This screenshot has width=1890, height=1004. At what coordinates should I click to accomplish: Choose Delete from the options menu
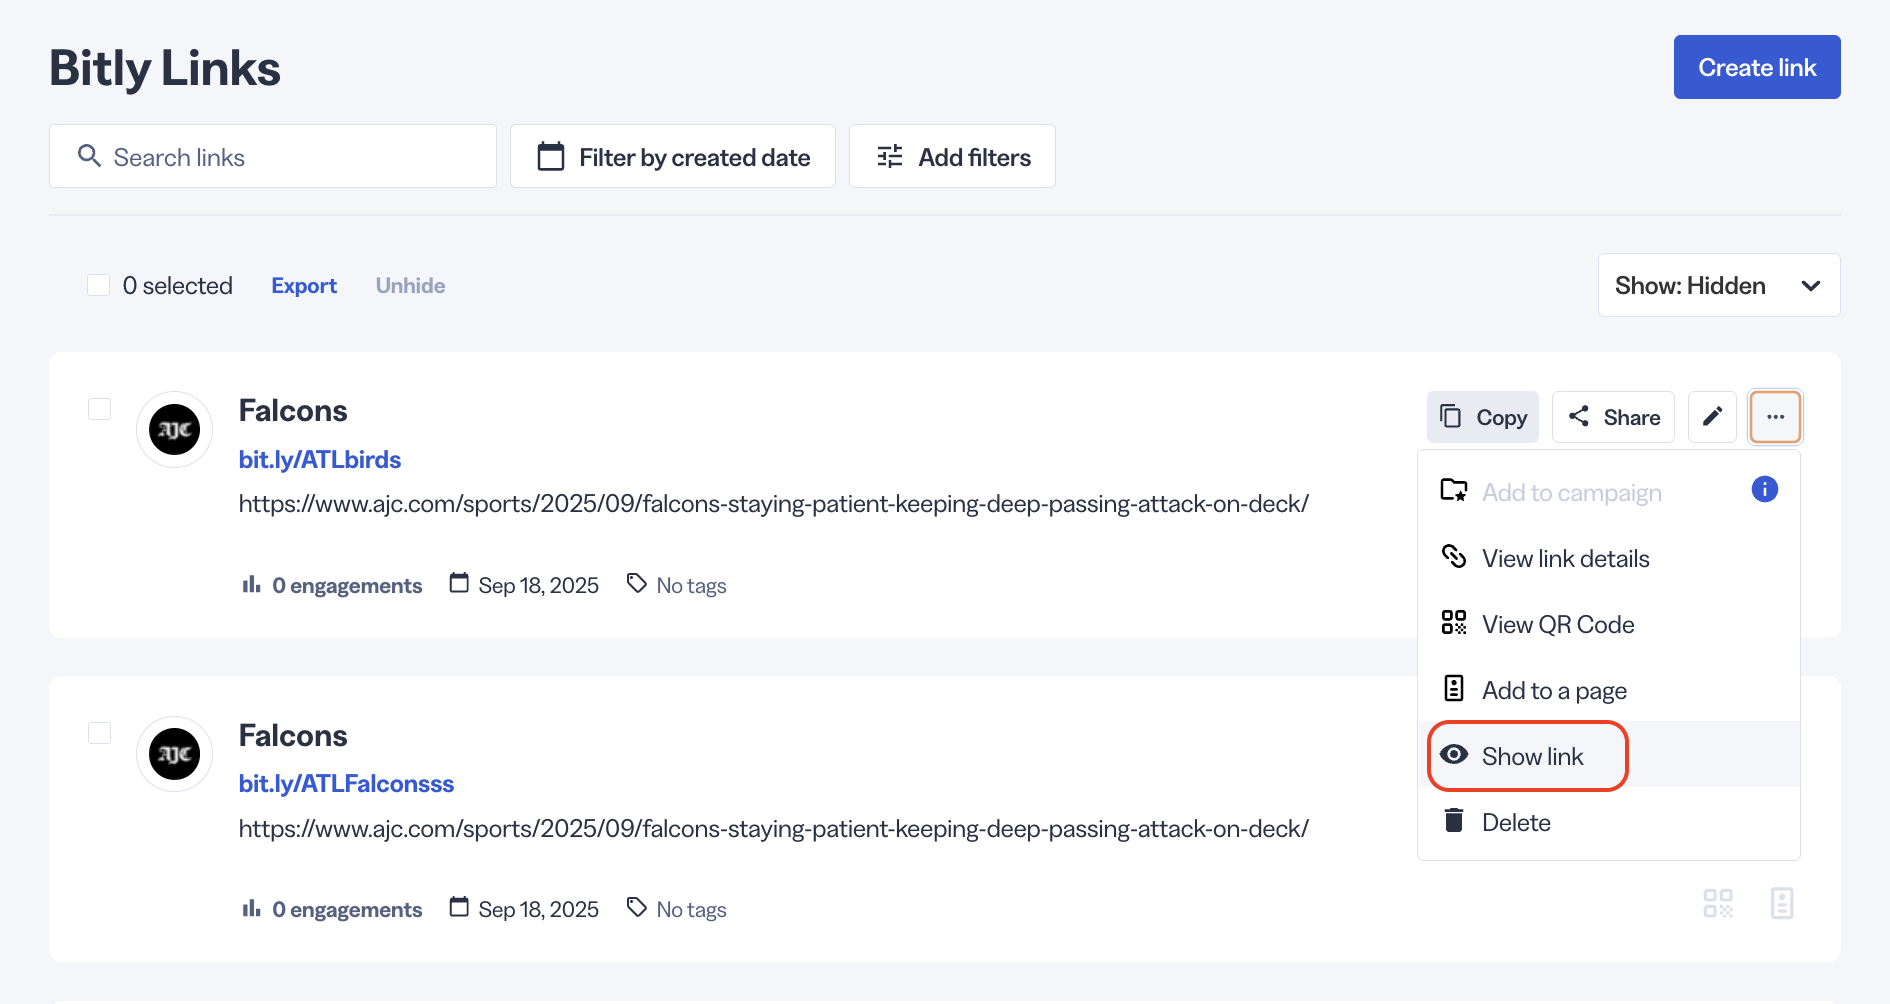pyautogui.click(x=1515, y=822)
